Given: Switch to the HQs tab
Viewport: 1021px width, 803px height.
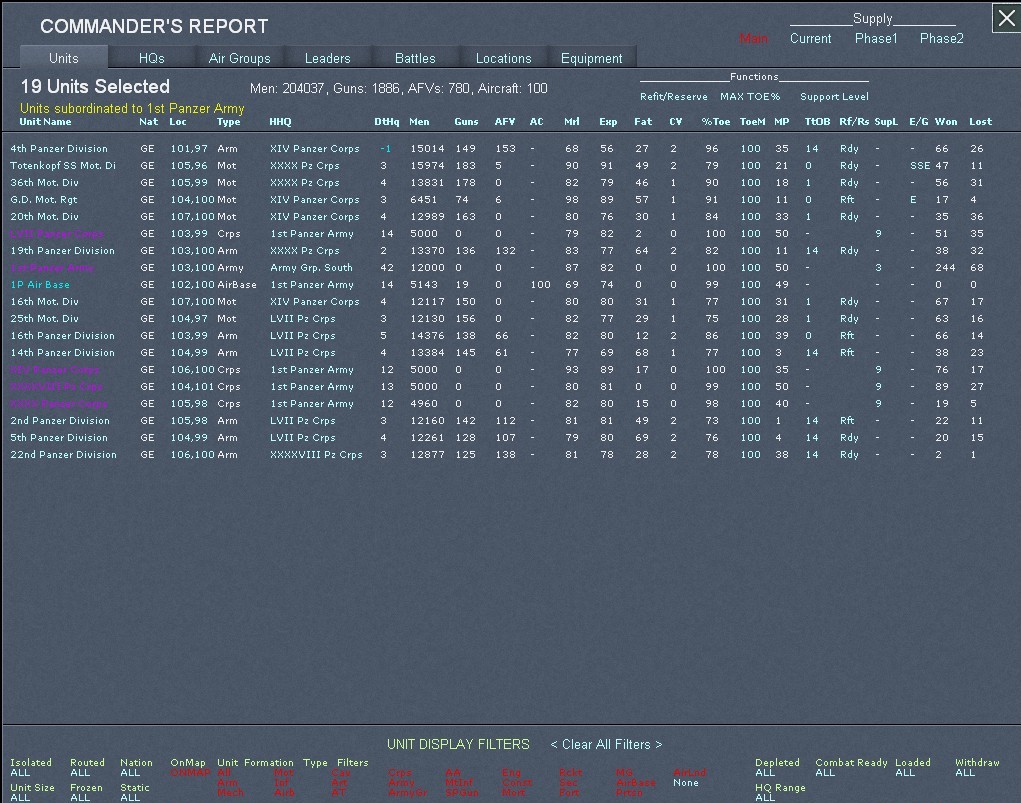Looking at the screenshot, I should pyautogui.click(x=152, y=58).
